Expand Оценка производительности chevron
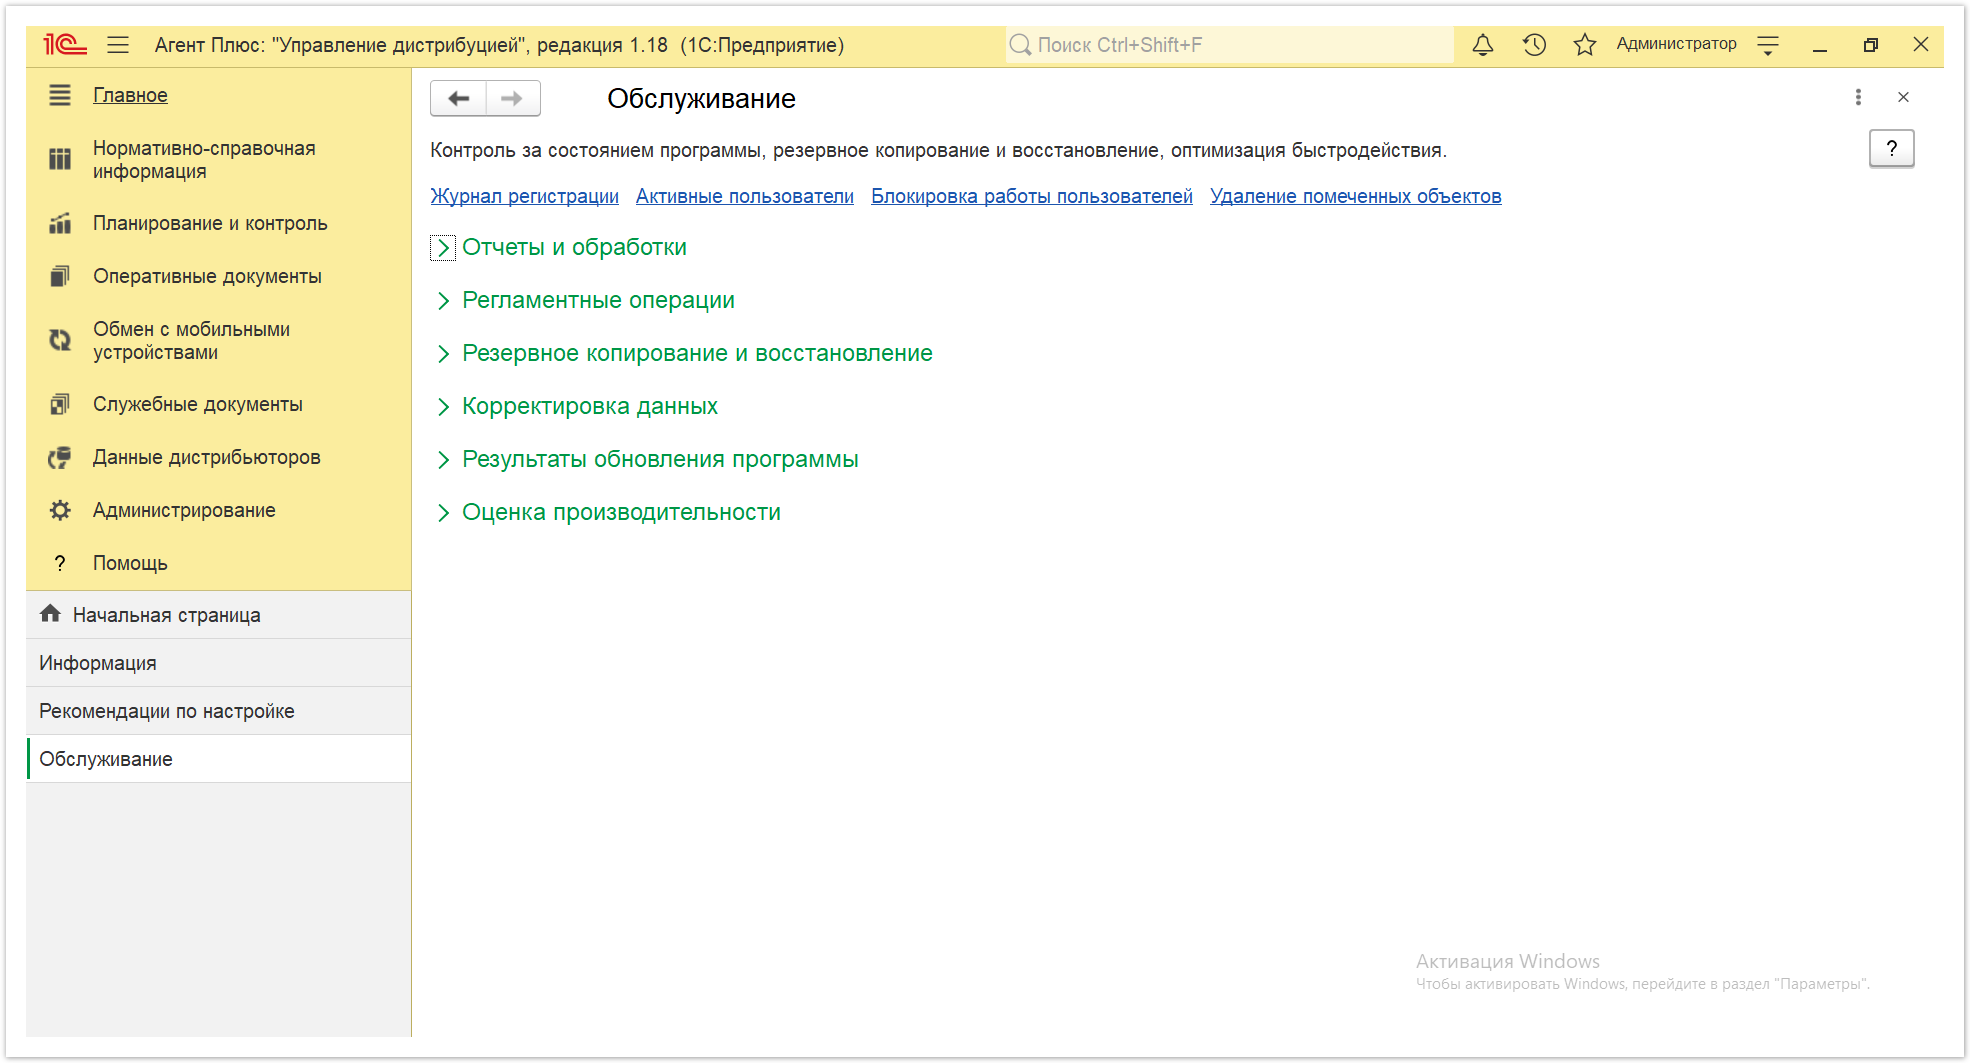Image resolution: width=1970 pixels, height=1063 pixels. 443,513
